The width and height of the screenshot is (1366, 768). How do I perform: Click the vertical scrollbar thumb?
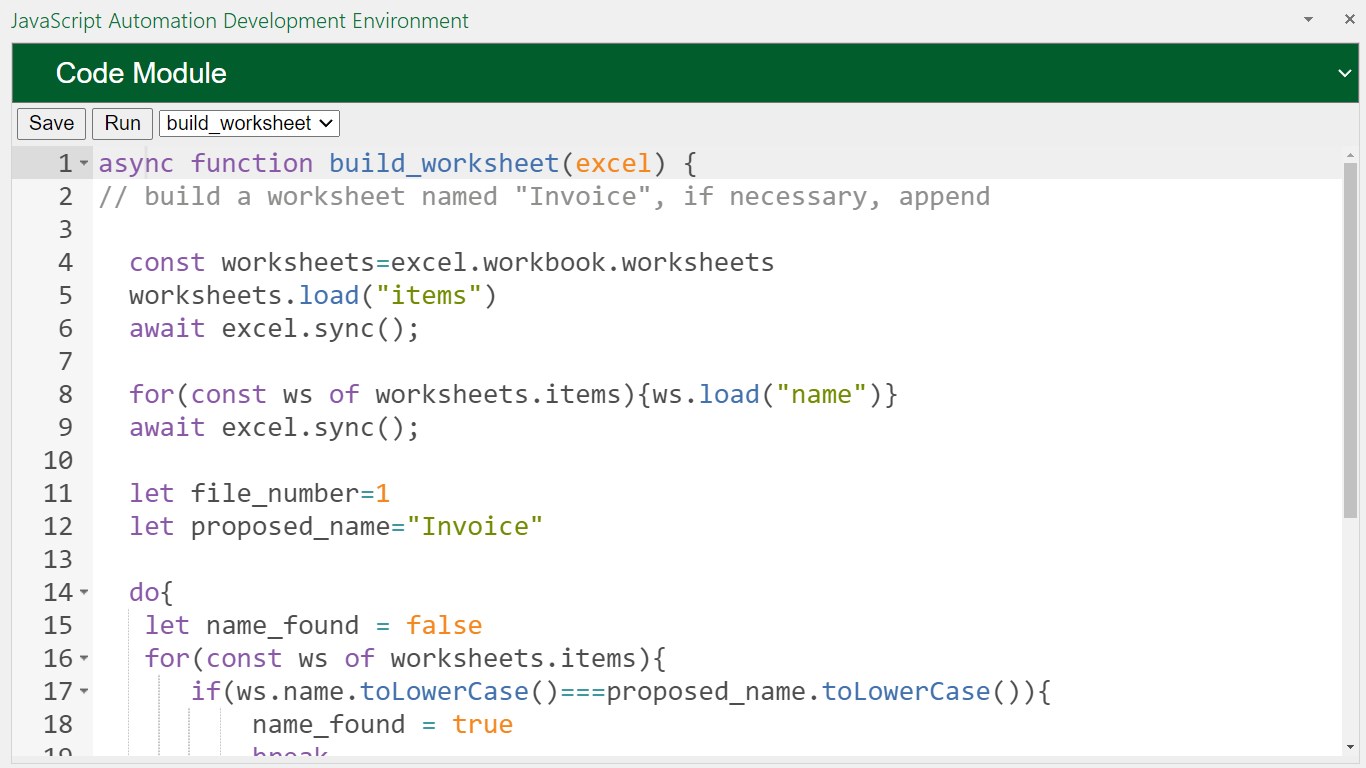[x=1350, y=340]
